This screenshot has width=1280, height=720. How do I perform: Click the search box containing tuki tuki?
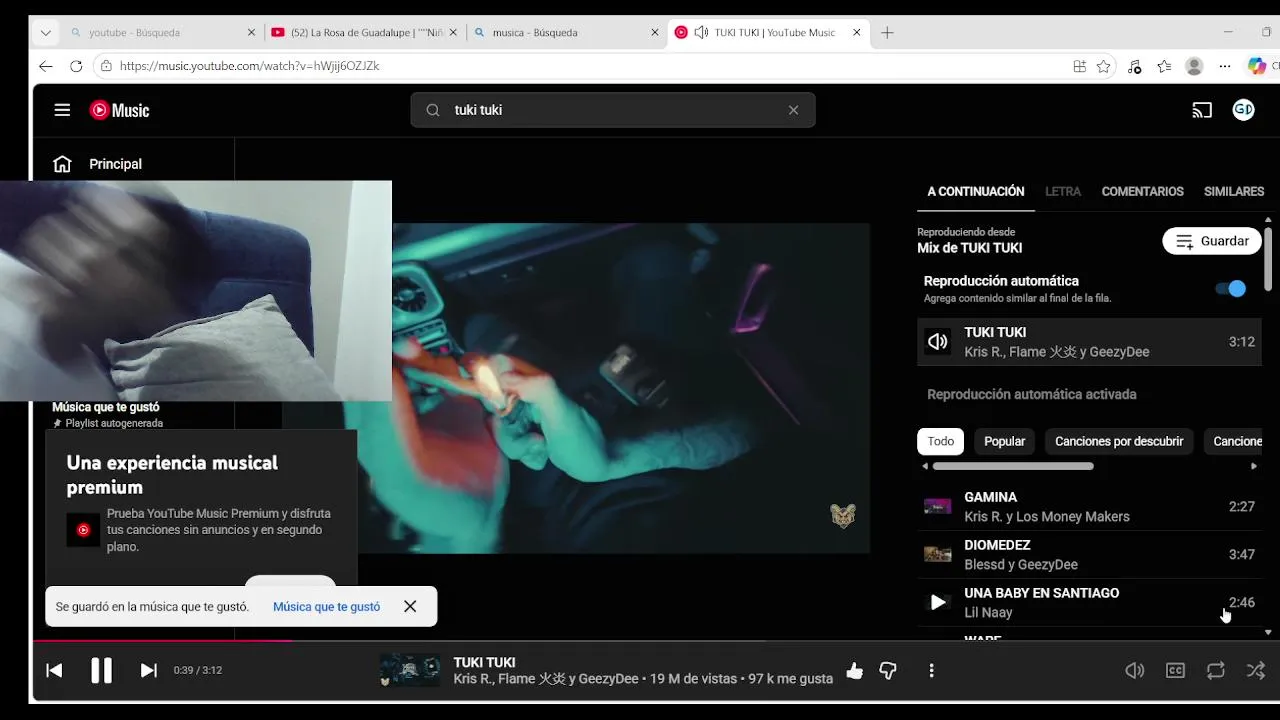click(x=612, y=110)
